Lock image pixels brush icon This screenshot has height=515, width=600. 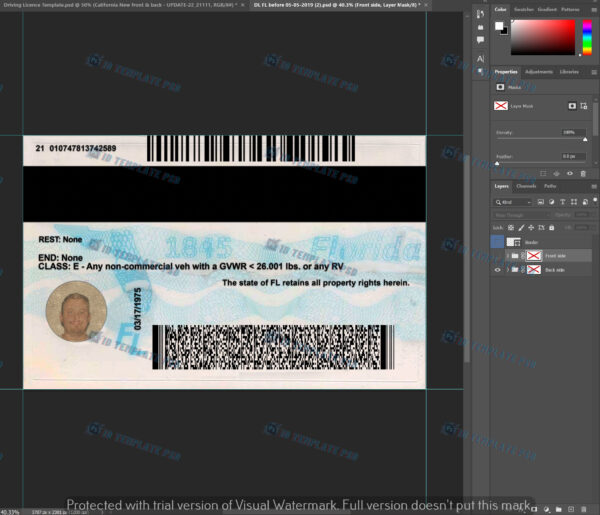tap(521, 228)
